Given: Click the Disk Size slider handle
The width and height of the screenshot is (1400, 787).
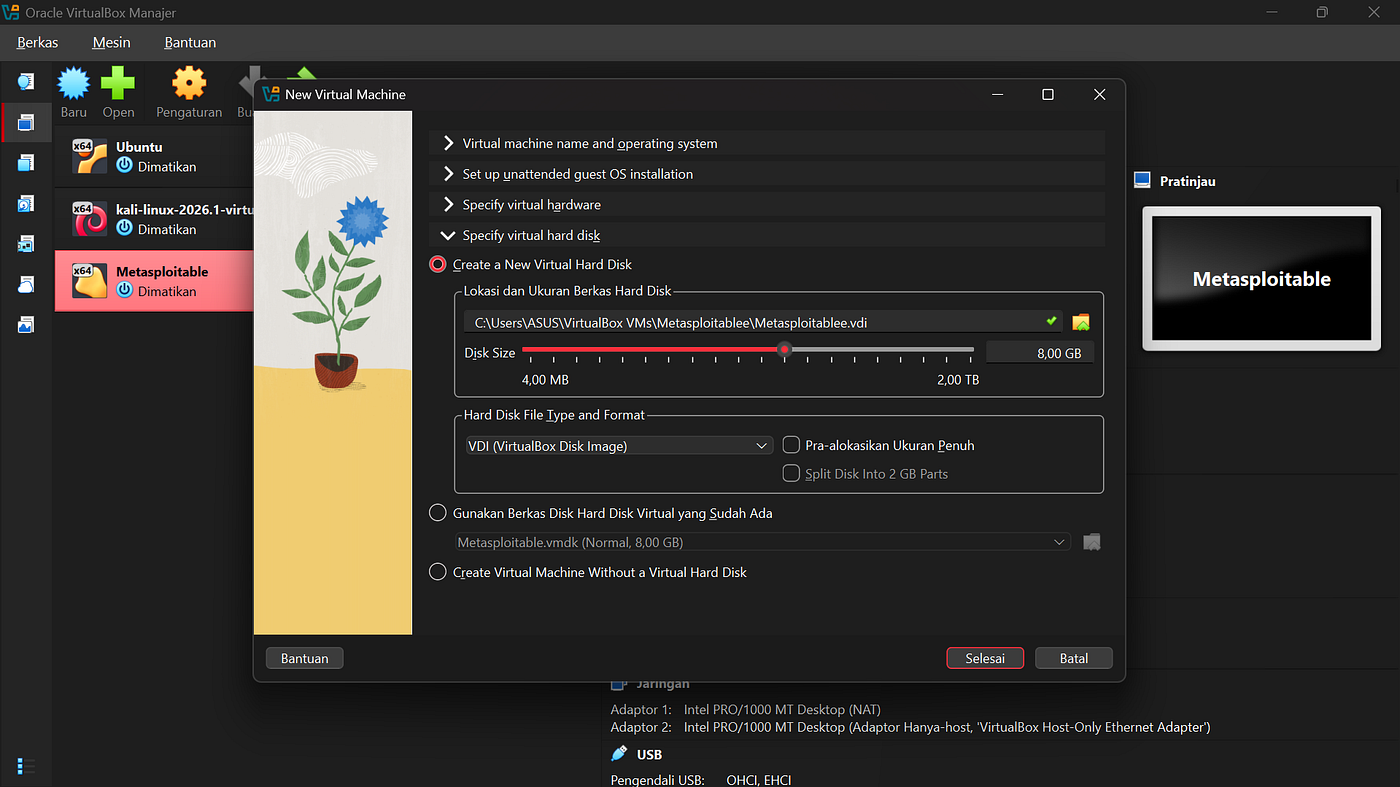Looking at the screenshot, I should (x=785, y=349).
